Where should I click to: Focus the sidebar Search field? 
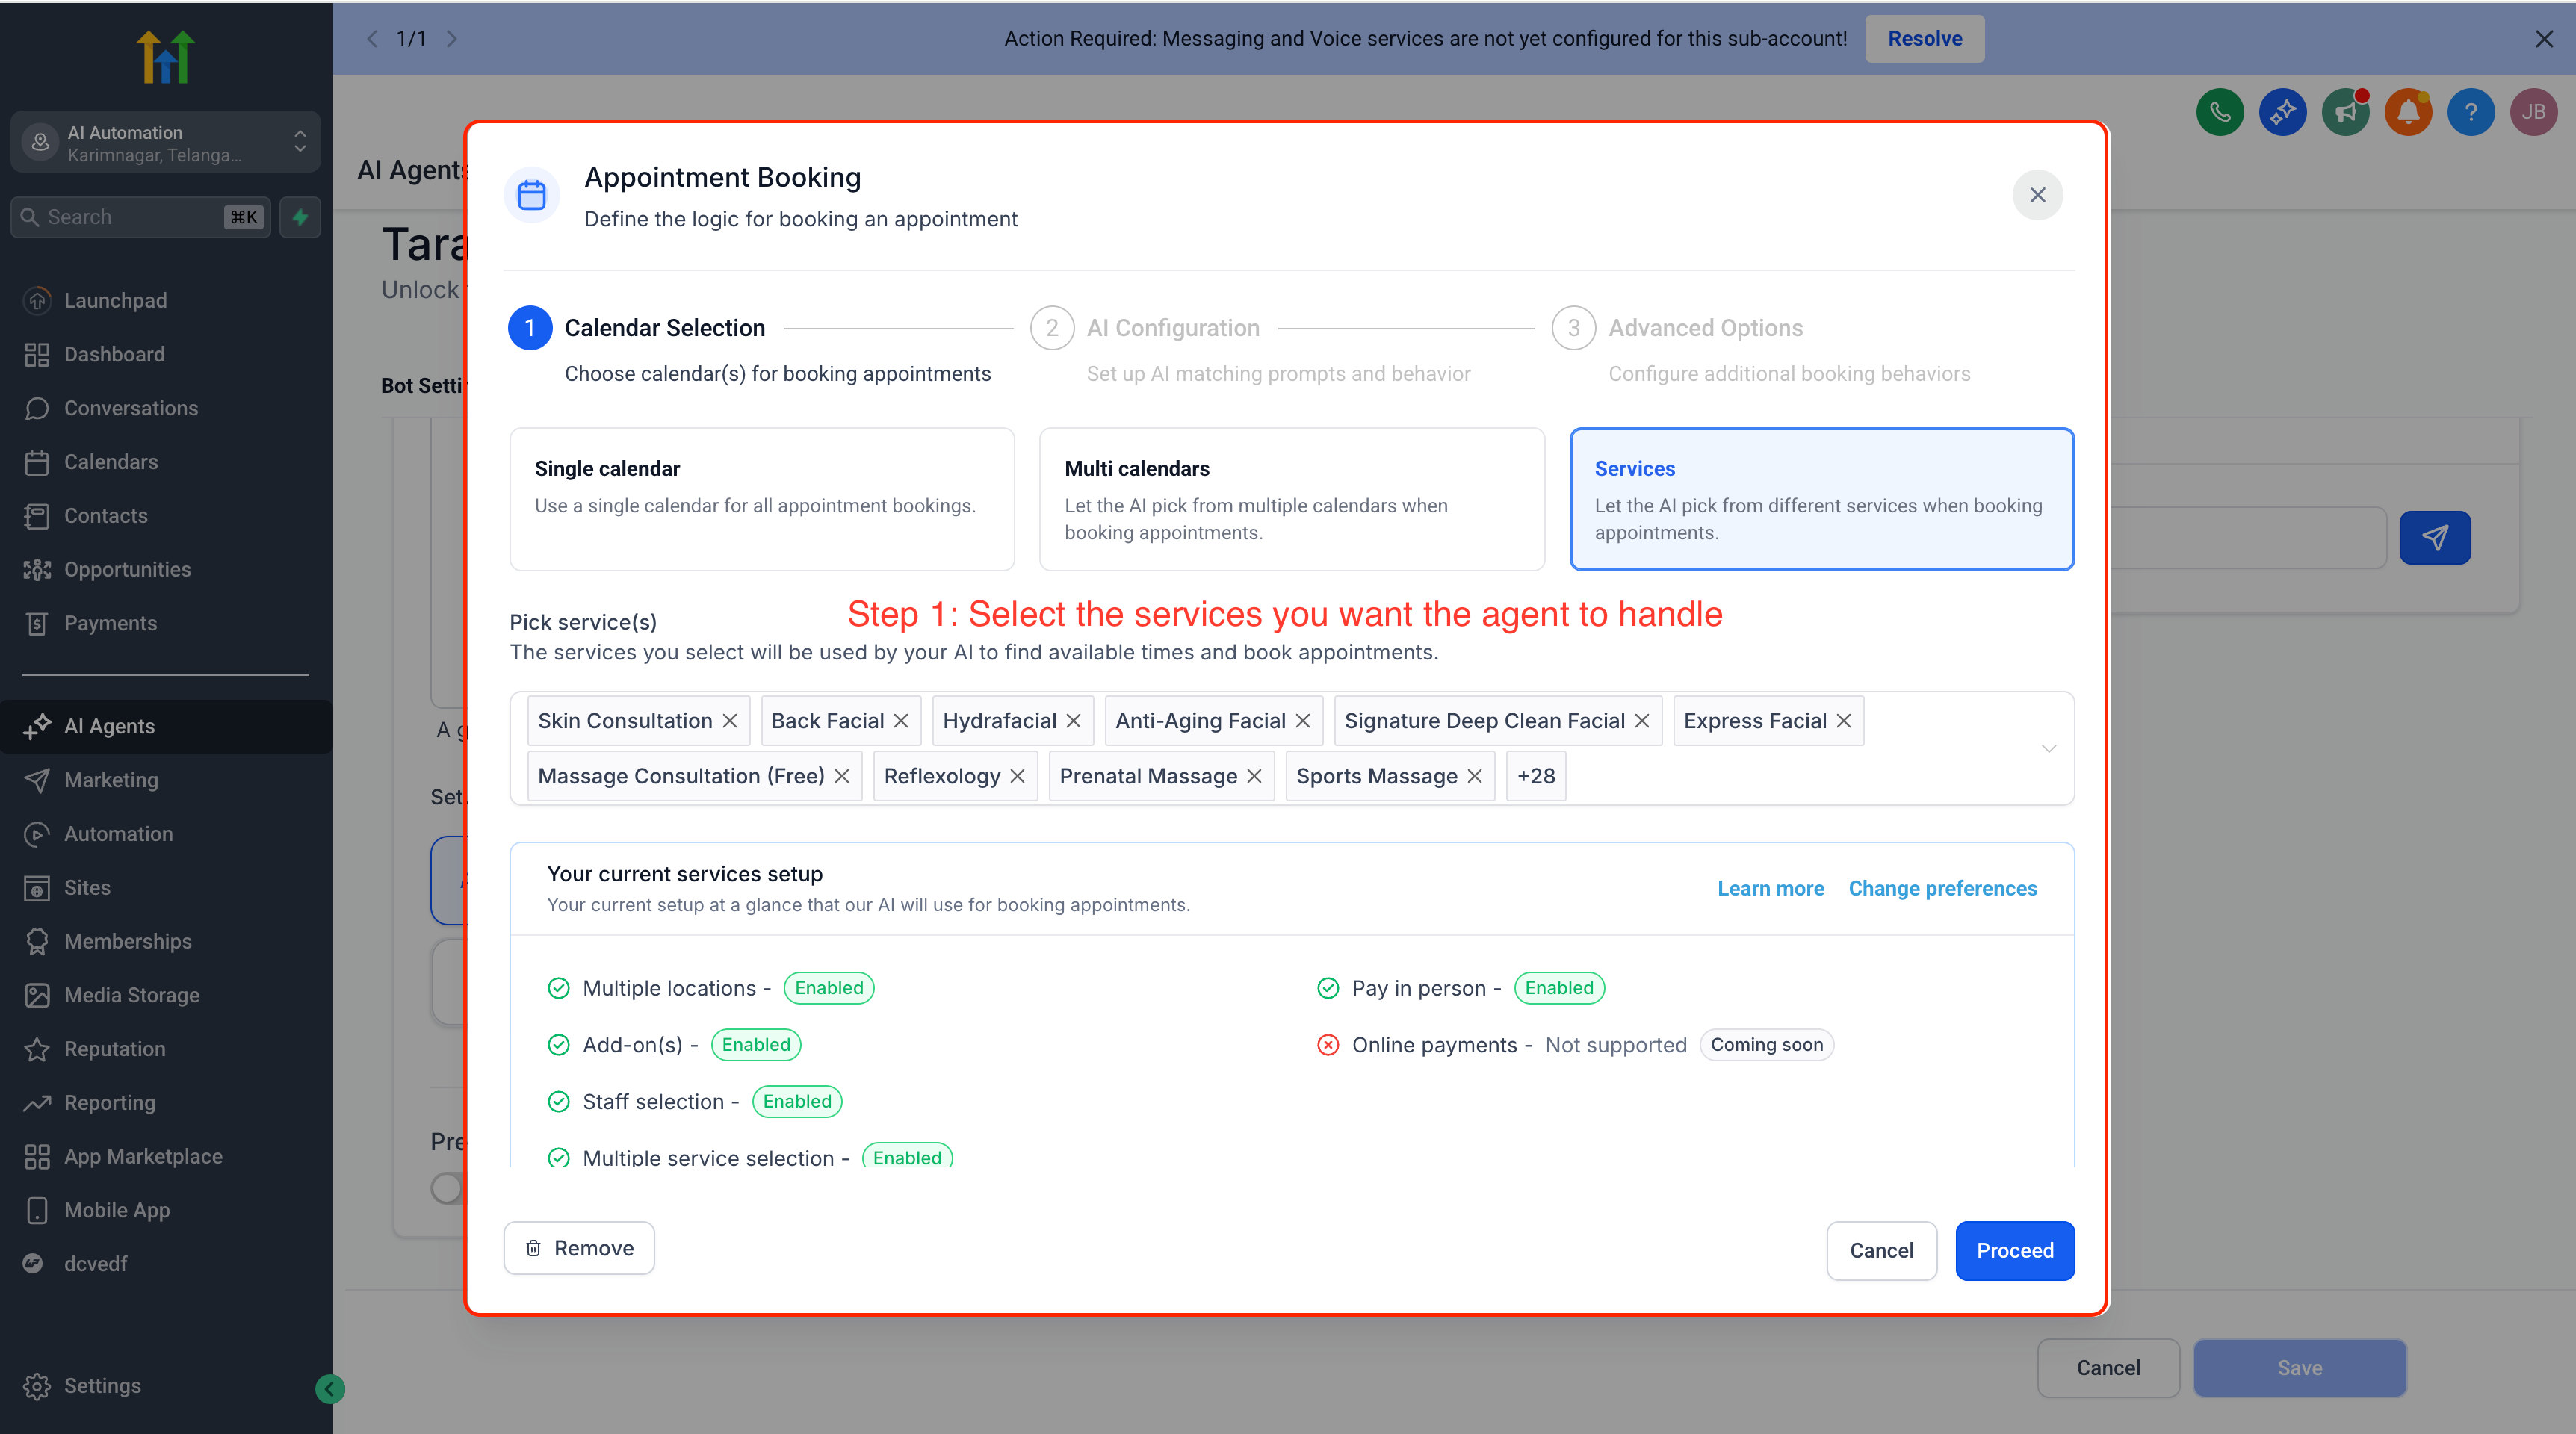[x=140, y=217]
